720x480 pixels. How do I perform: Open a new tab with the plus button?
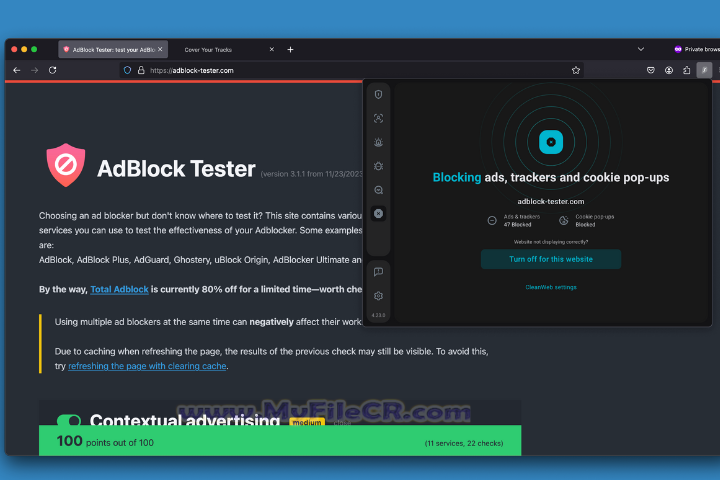click(290, 50)
